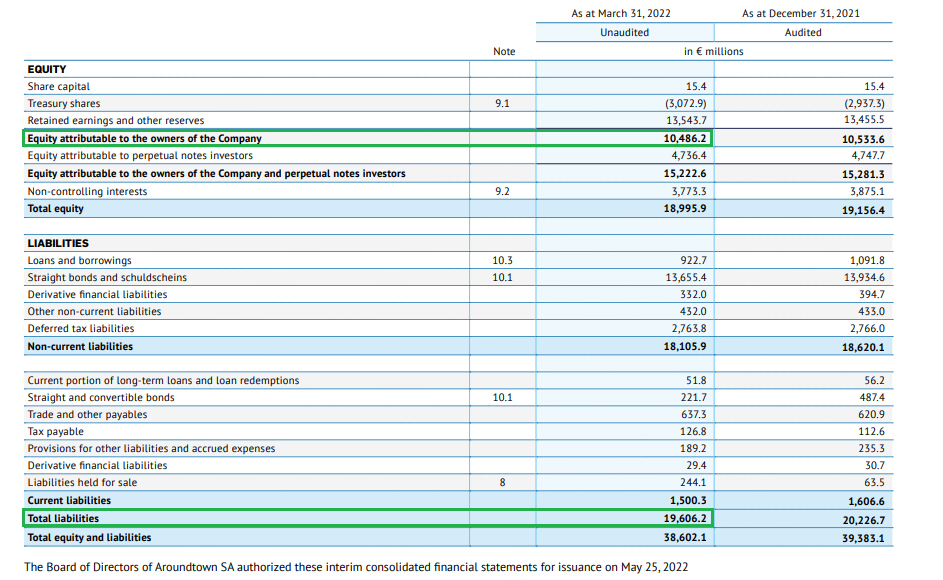The width and height of the screenshot is (943, 580).
Task: Click the "As at December 31, 2021" column header
Action: 801,14
